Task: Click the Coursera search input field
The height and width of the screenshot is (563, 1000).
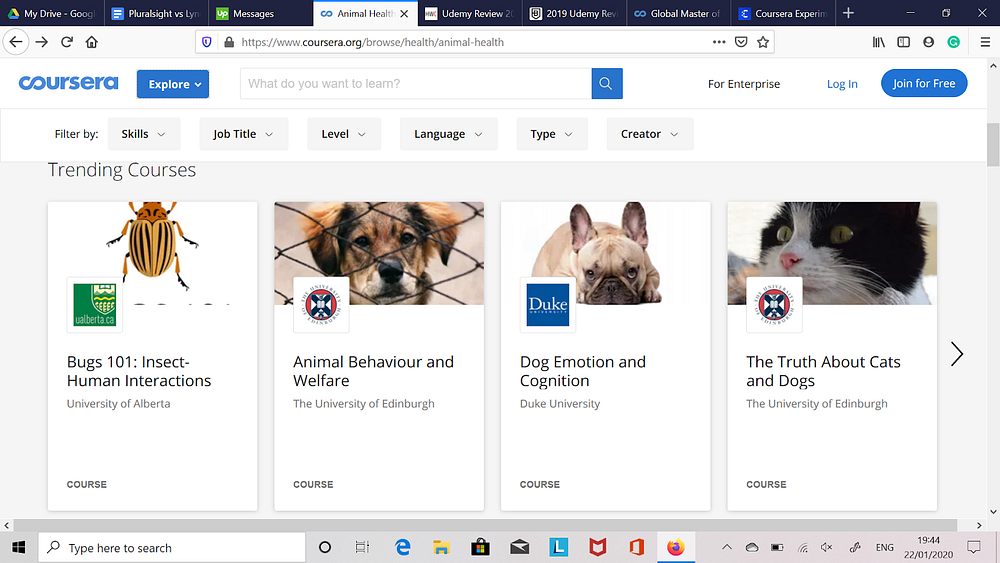Action: pyautogui.click(x=416, y=84)
